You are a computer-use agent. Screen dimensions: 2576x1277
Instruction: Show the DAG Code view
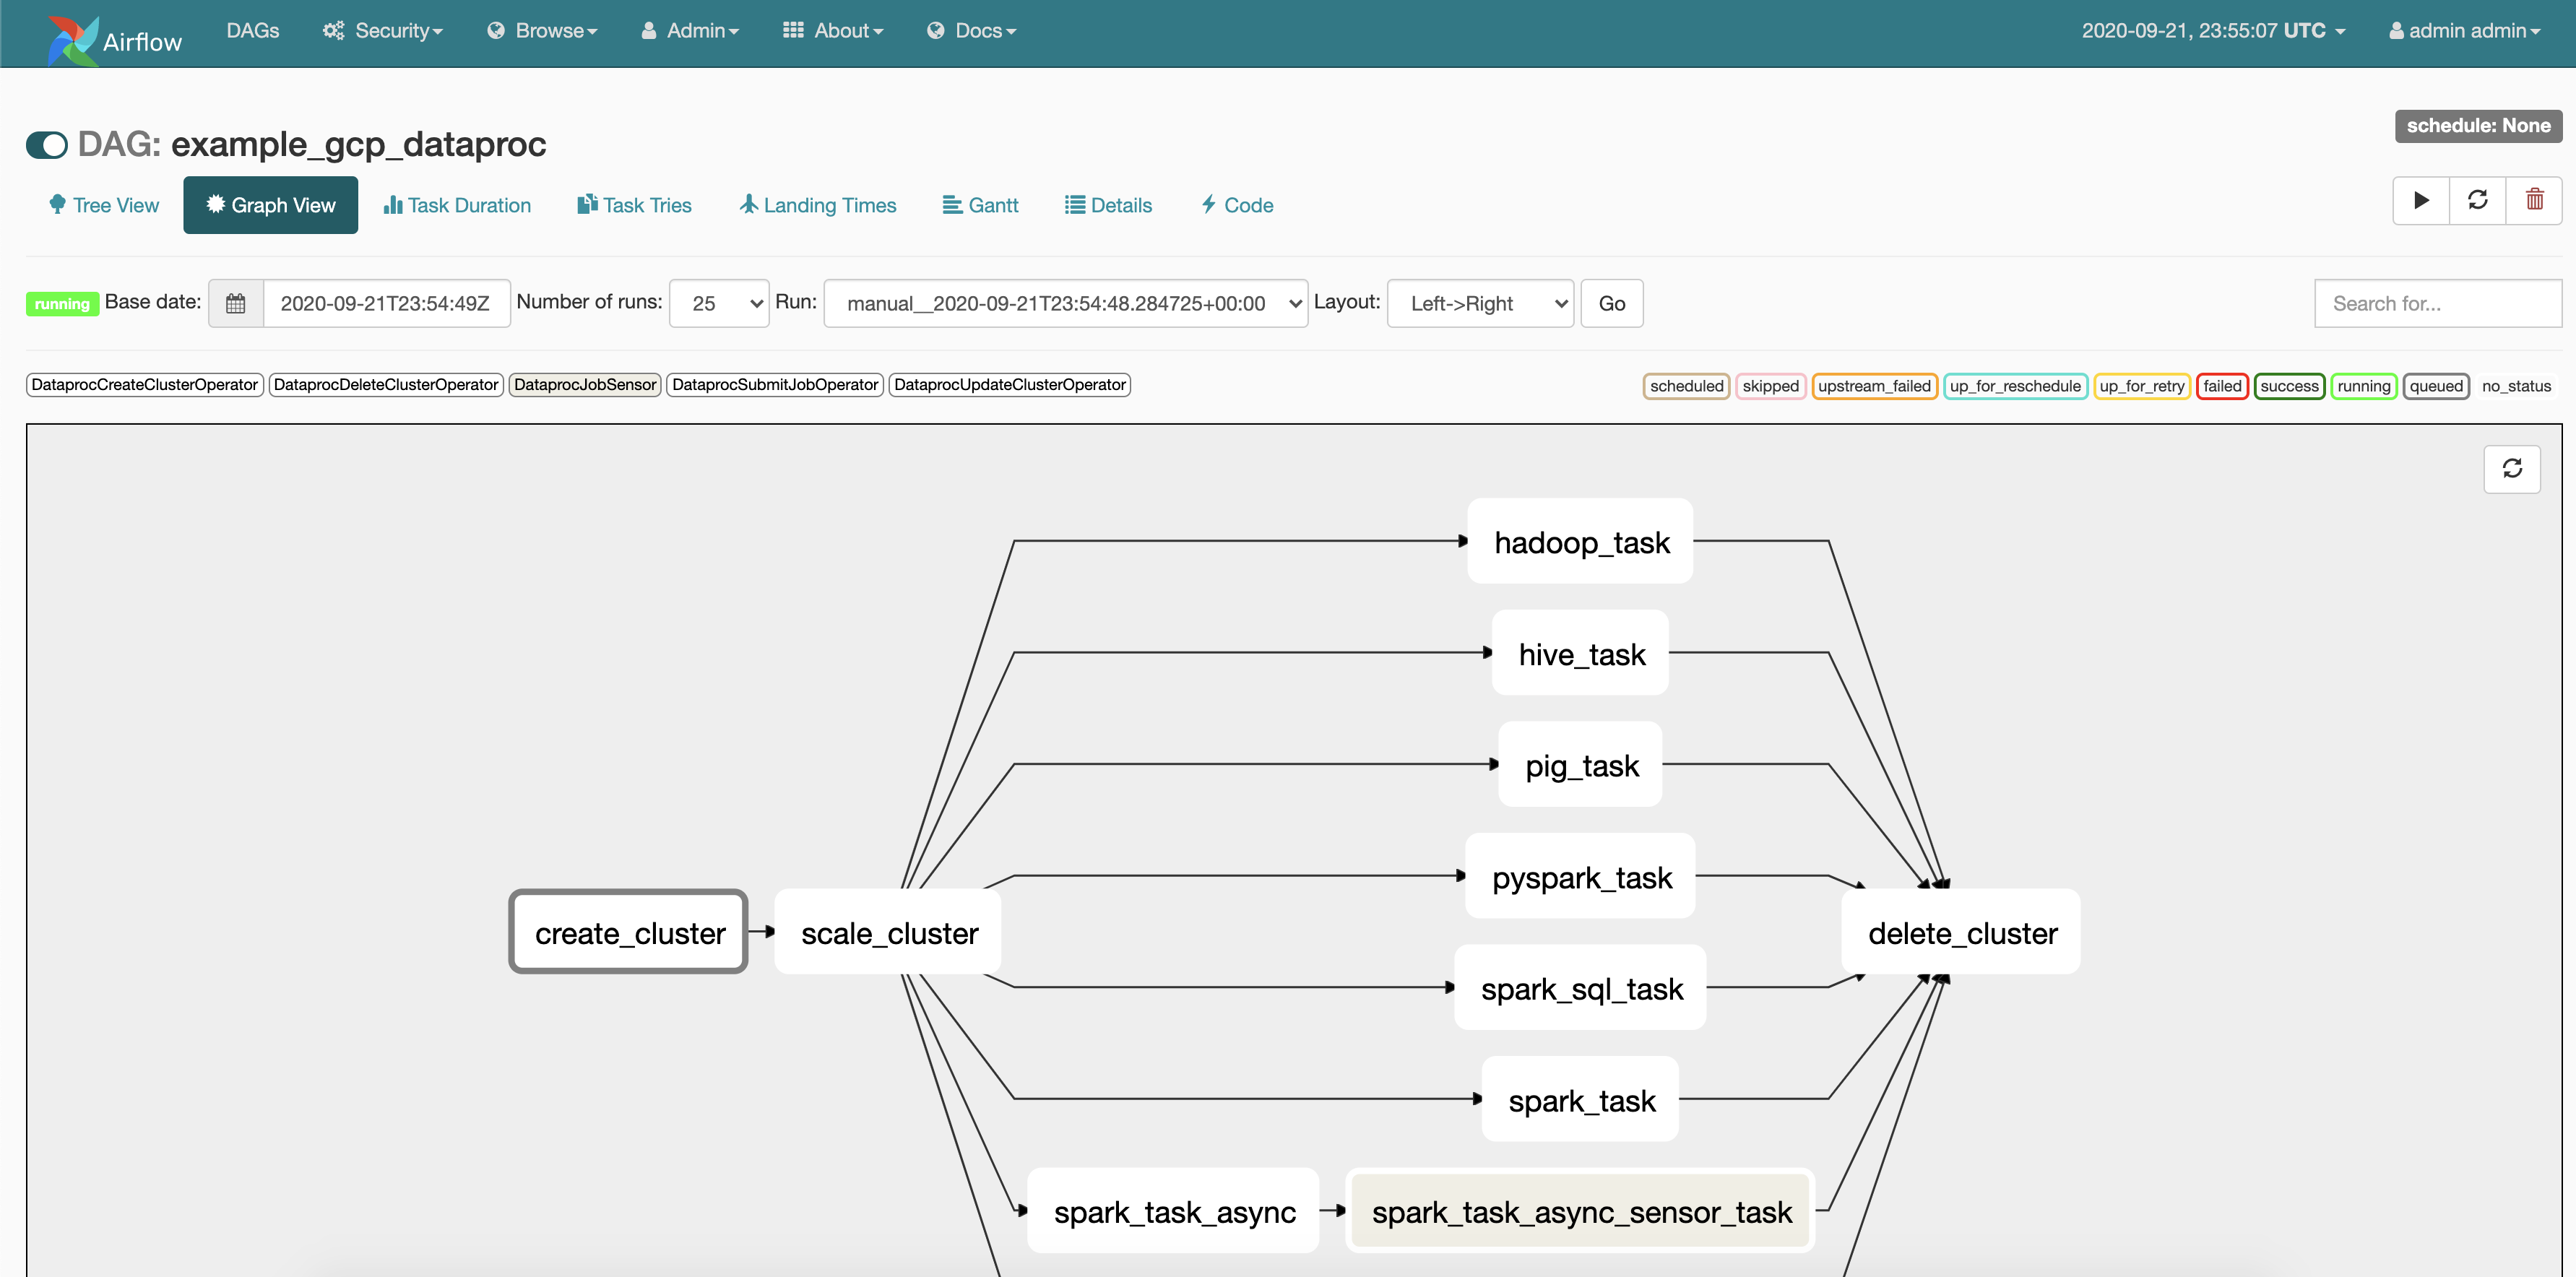pos(1237,205)
